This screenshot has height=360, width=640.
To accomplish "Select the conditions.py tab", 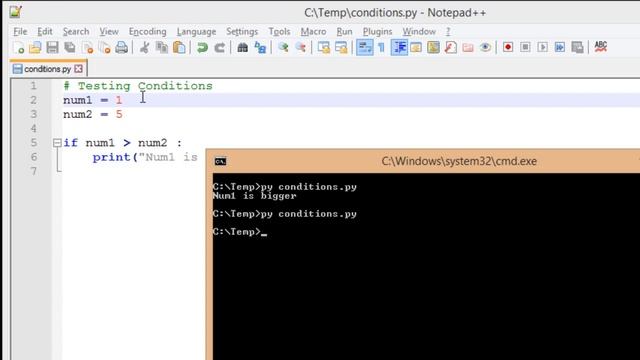I will [47, 69].
